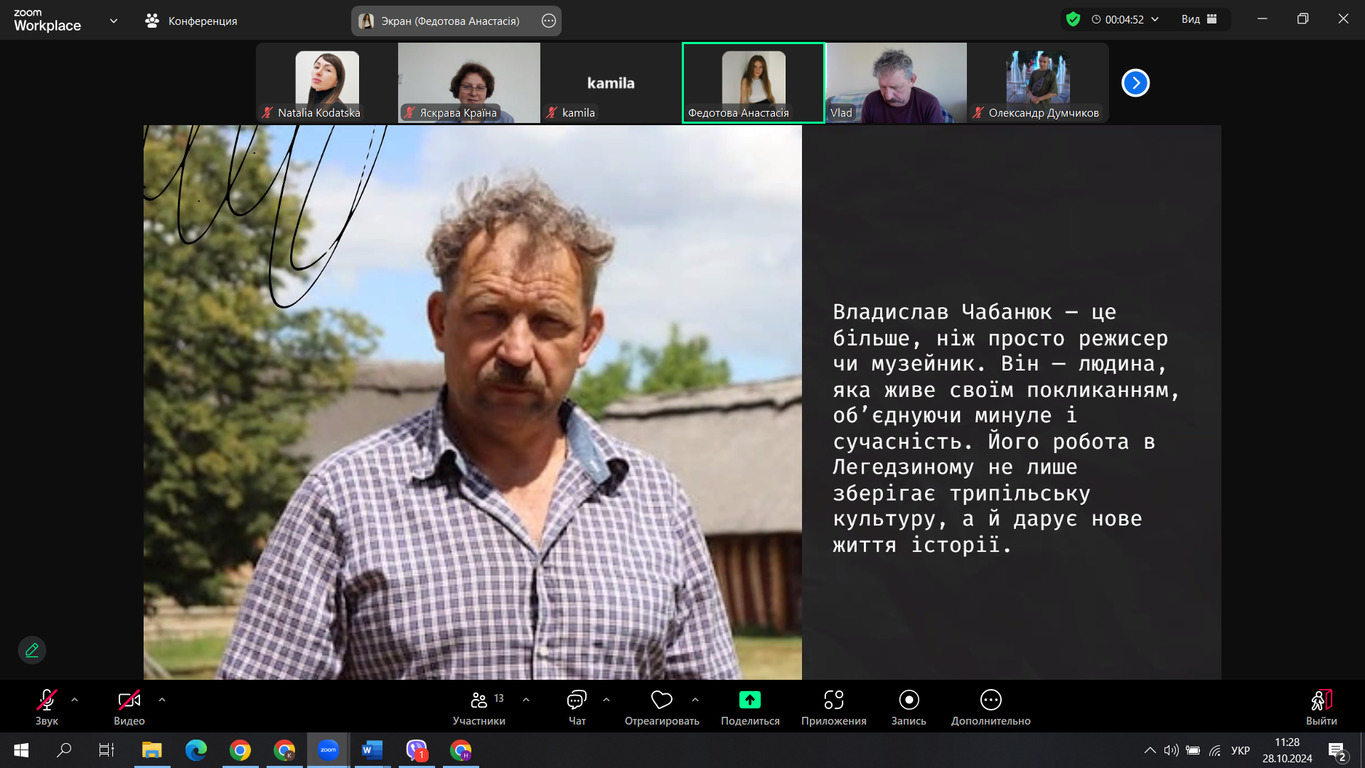Open File Explorer from the taskbar
The height and width of the screenshot is (768, 1365).
[x=152, y=750]
